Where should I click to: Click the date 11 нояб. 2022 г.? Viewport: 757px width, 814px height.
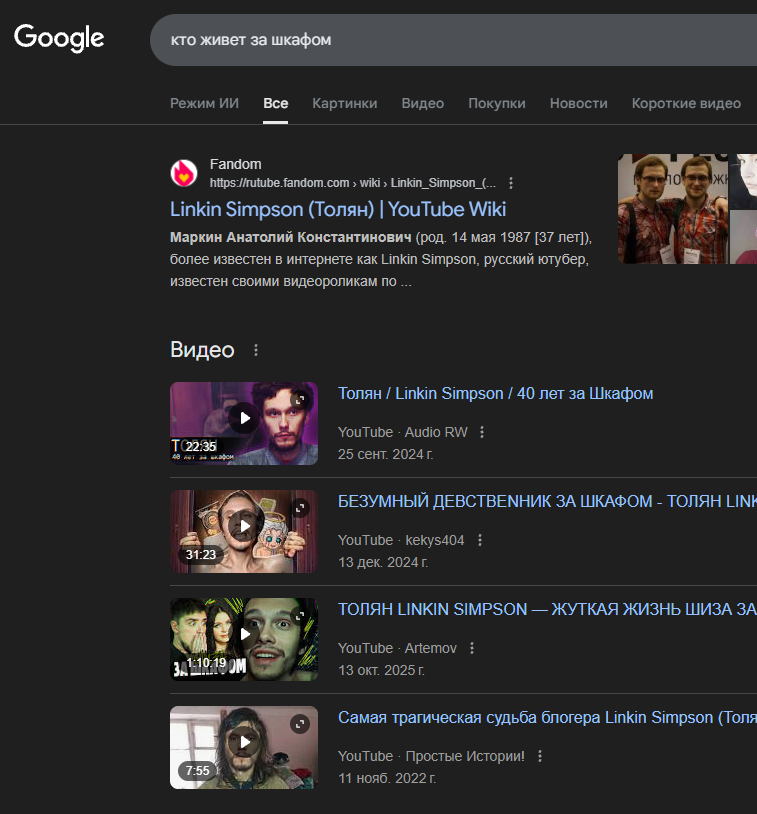click(x=387, y=778)
